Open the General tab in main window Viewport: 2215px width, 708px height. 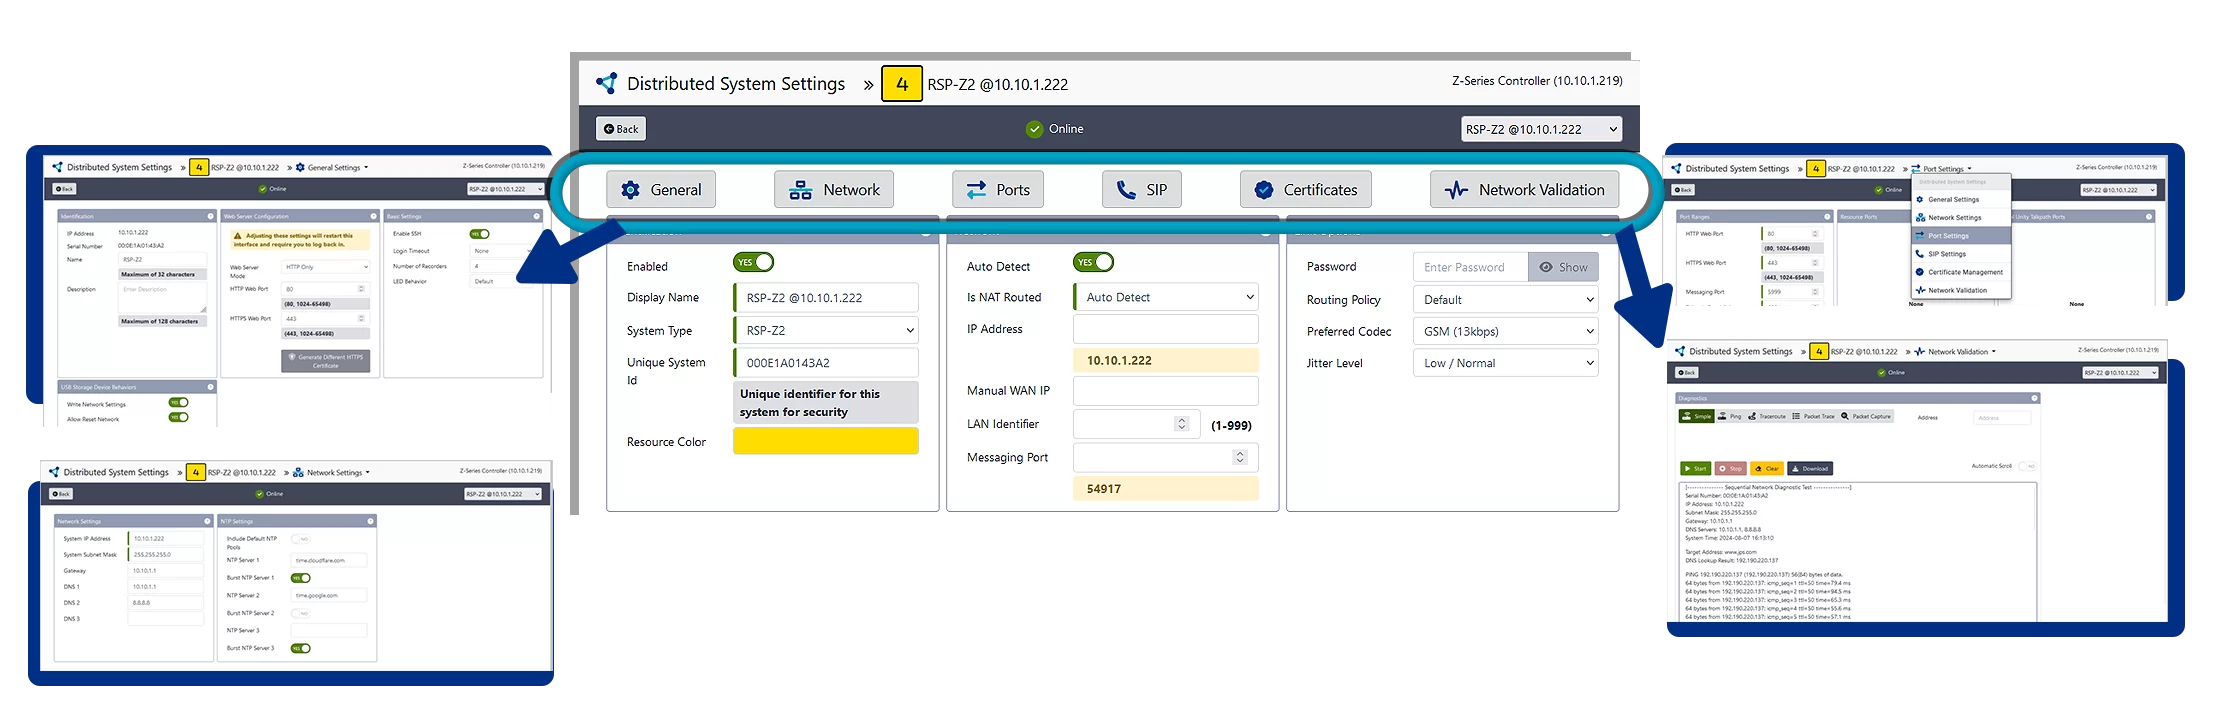pos(661,190)
